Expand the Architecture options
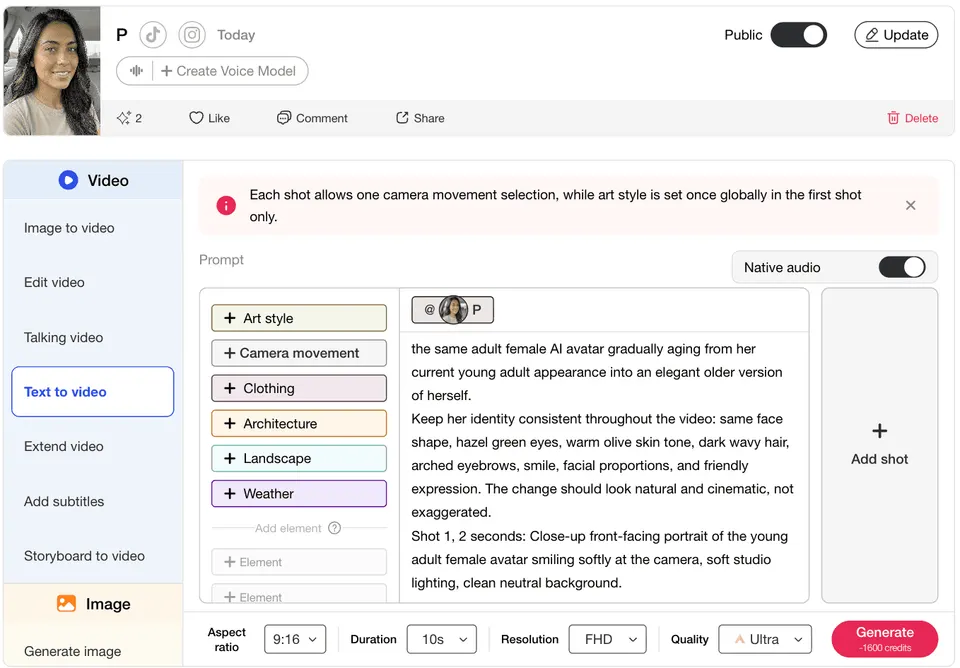This screenshot has height=668, width=960. pyautogui.click(x=299, y=423)
